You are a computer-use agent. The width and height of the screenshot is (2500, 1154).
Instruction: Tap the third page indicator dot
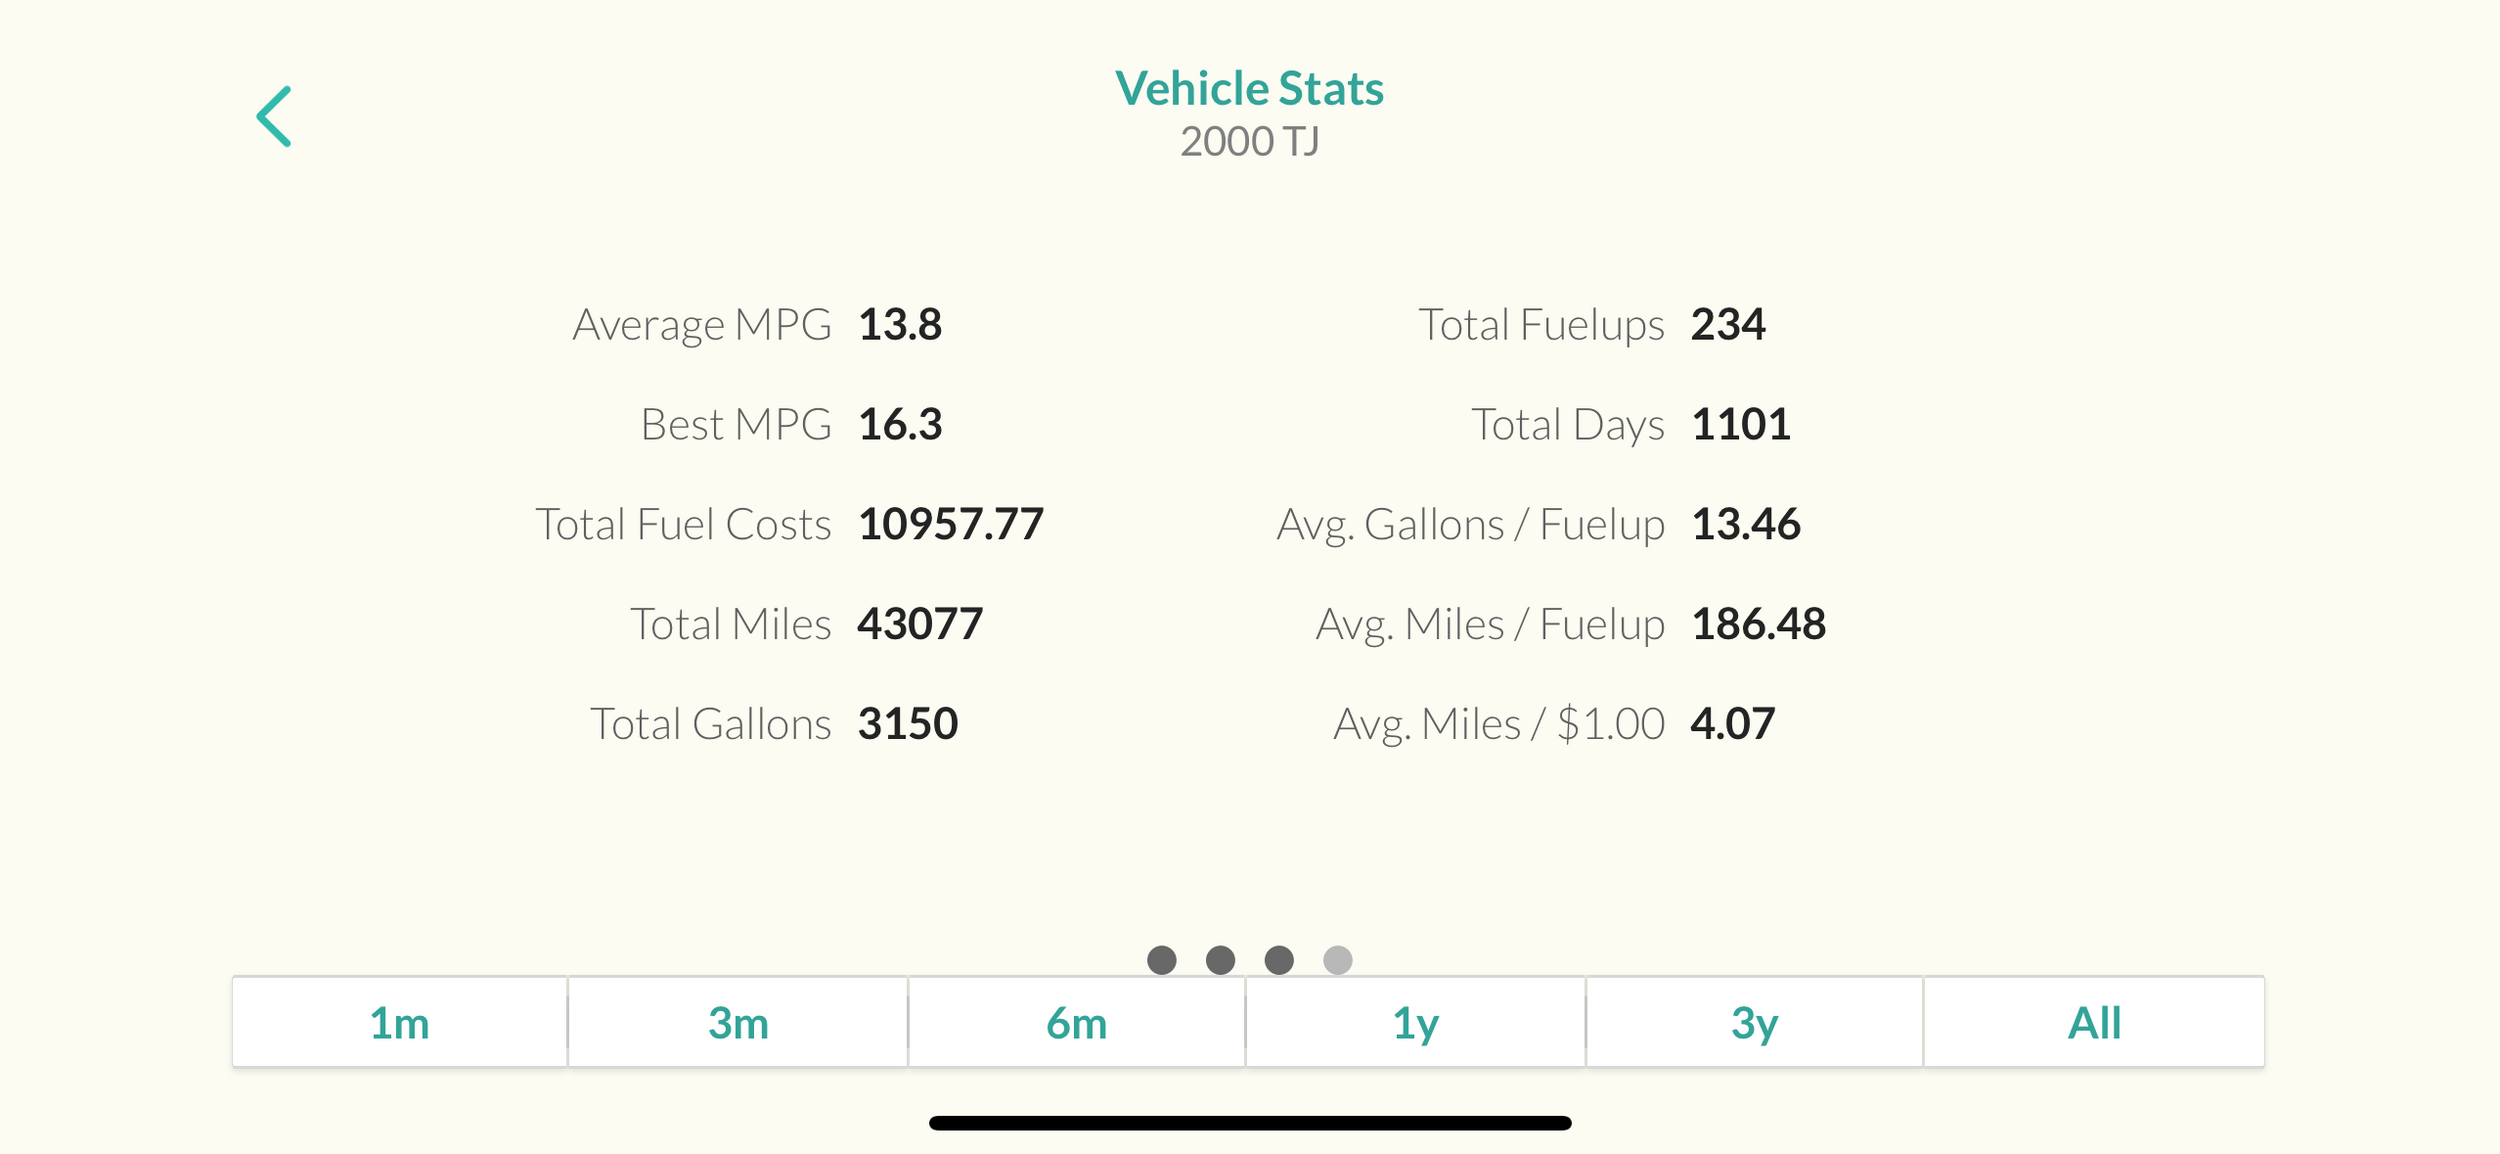tap(1279, 960)
